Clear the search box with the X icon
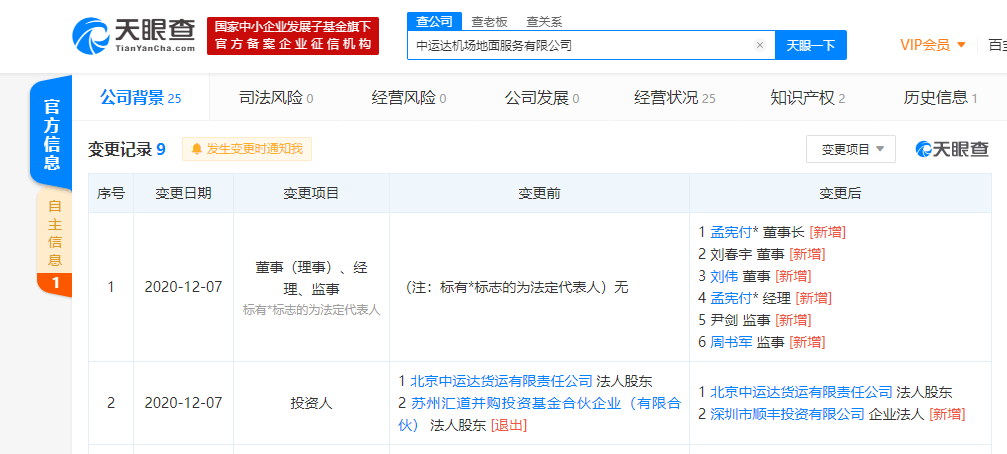 click(x=760, y=45)
